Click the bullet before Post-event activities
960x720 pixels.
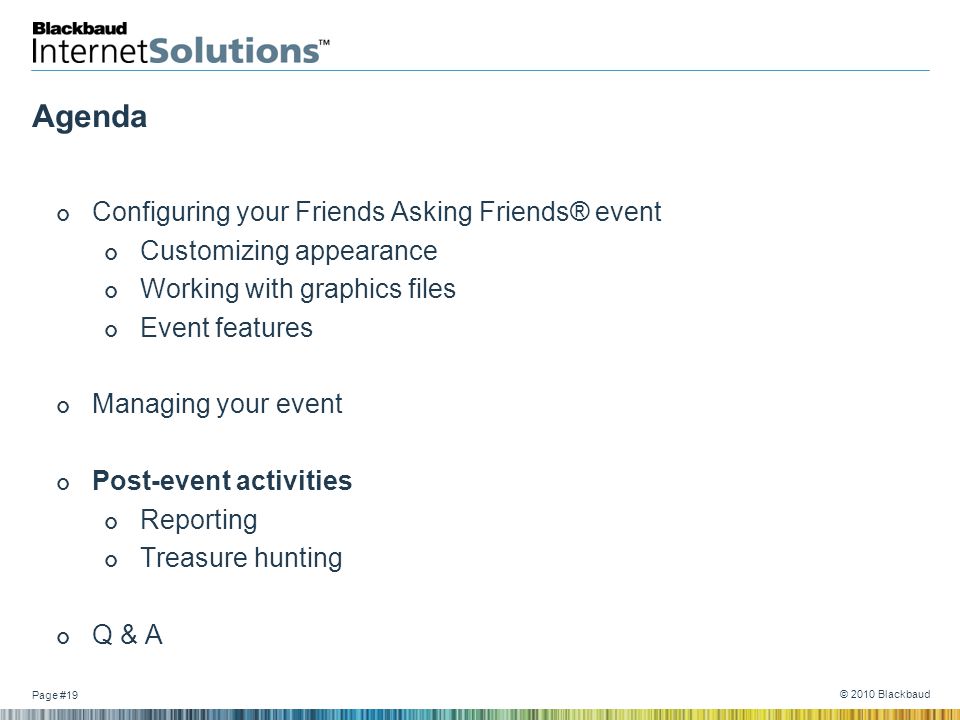63,484
